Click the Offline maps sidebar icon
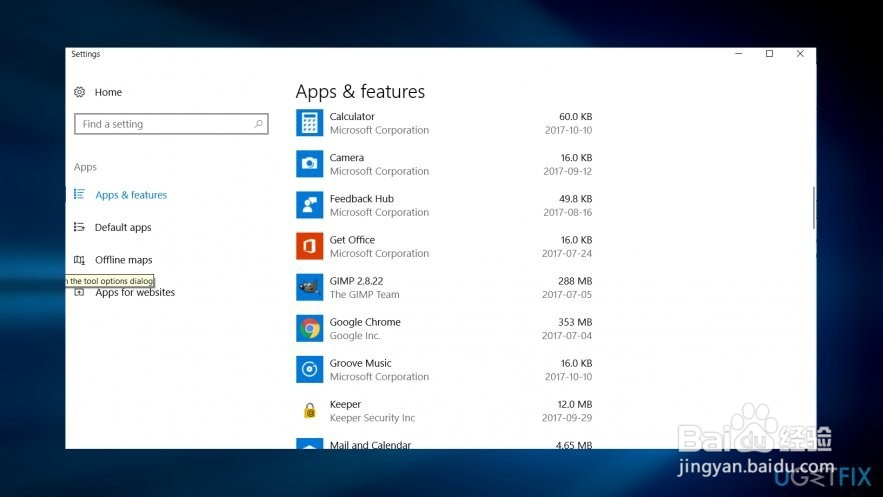The width and height of the screenshot is (883, 497). pyautogui.click(x=79, y=259)
